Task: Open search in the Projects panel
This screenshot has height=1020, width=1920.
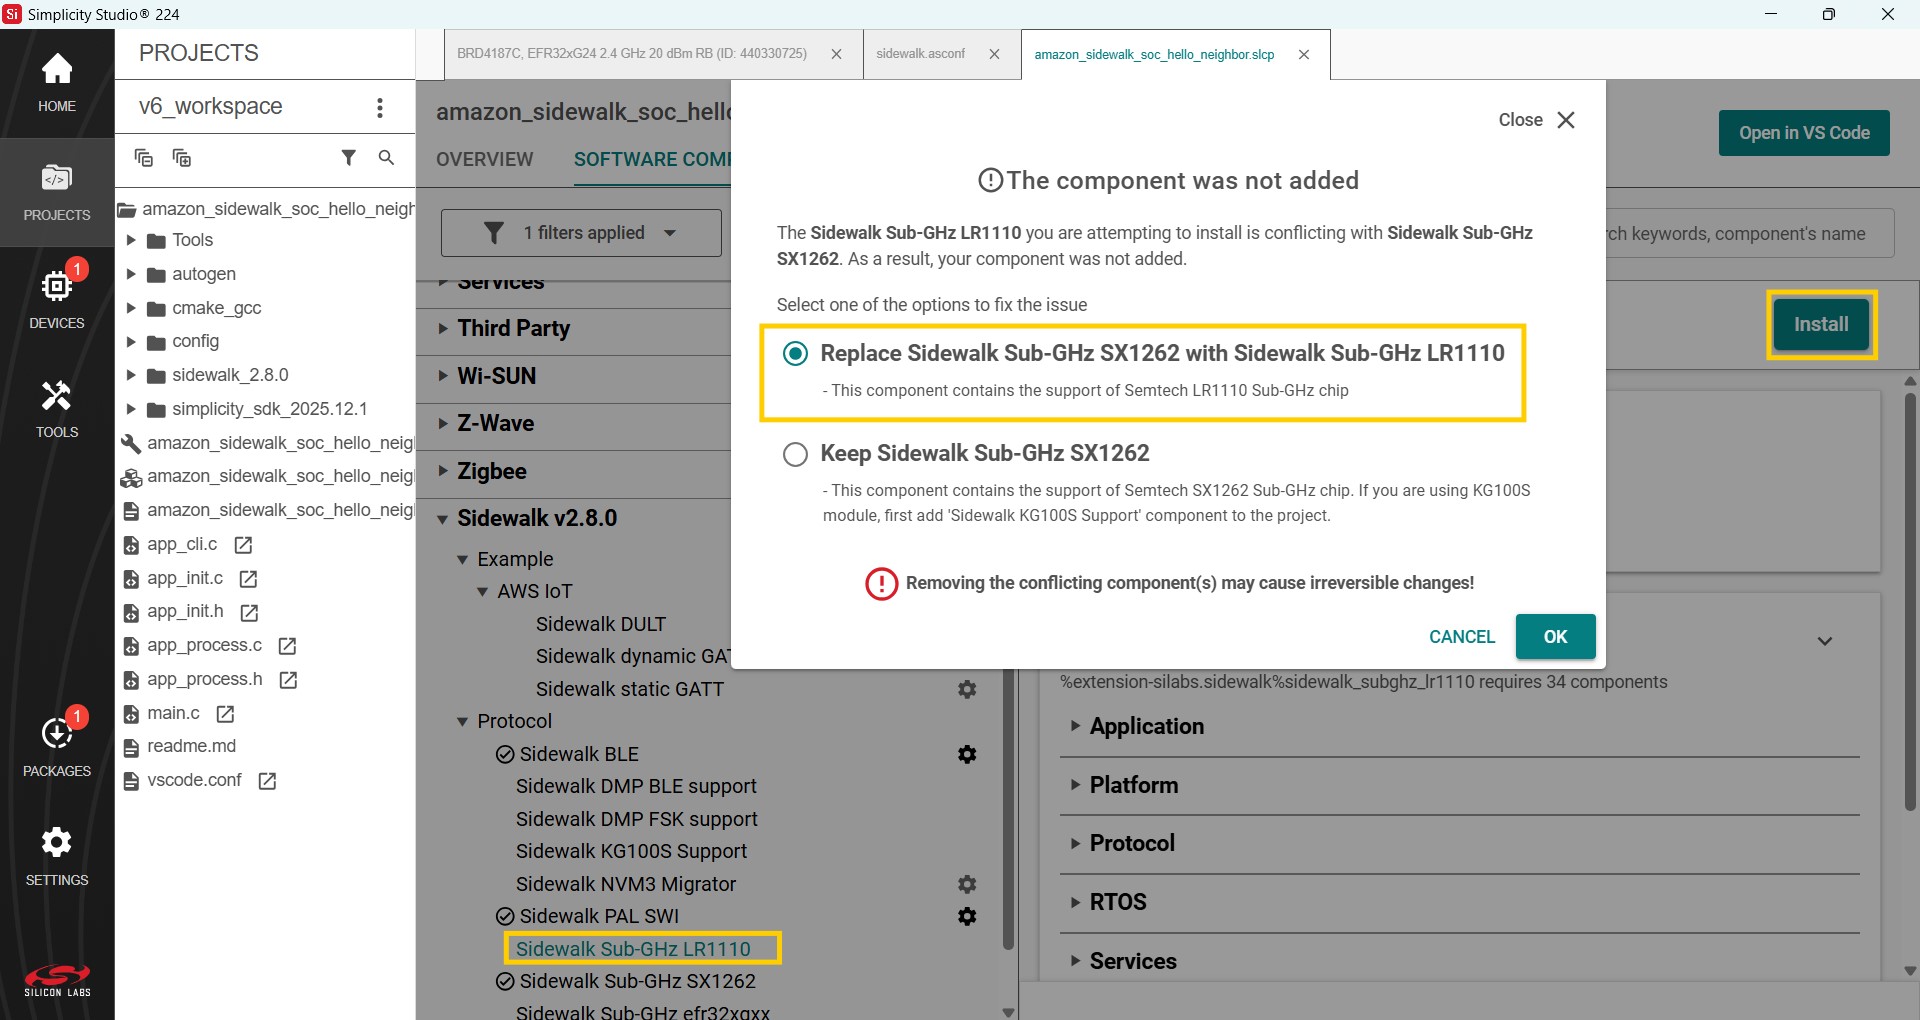Action: [387, 158]
